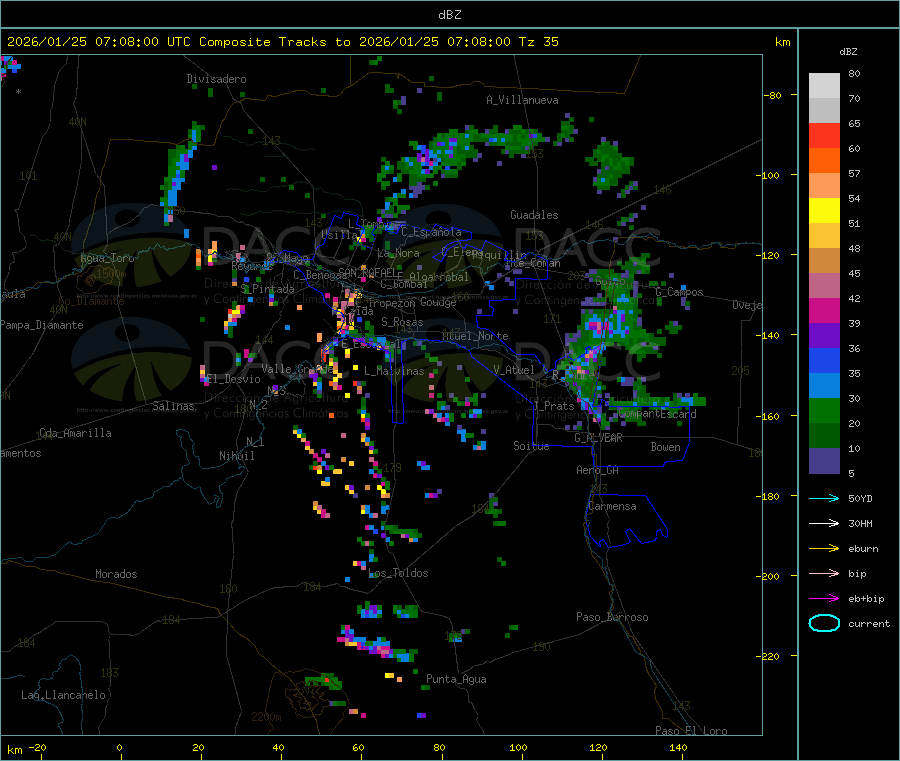The image size is (900, 761).
Task: Click the 'Nihuil' map label
Action: tap(236, 456)
